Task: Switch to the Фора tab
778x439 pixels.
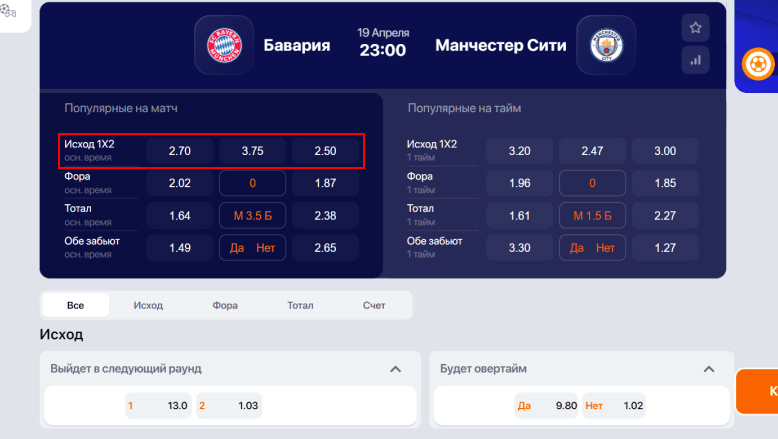Action: pyautogui.click(x=225, y=305)
